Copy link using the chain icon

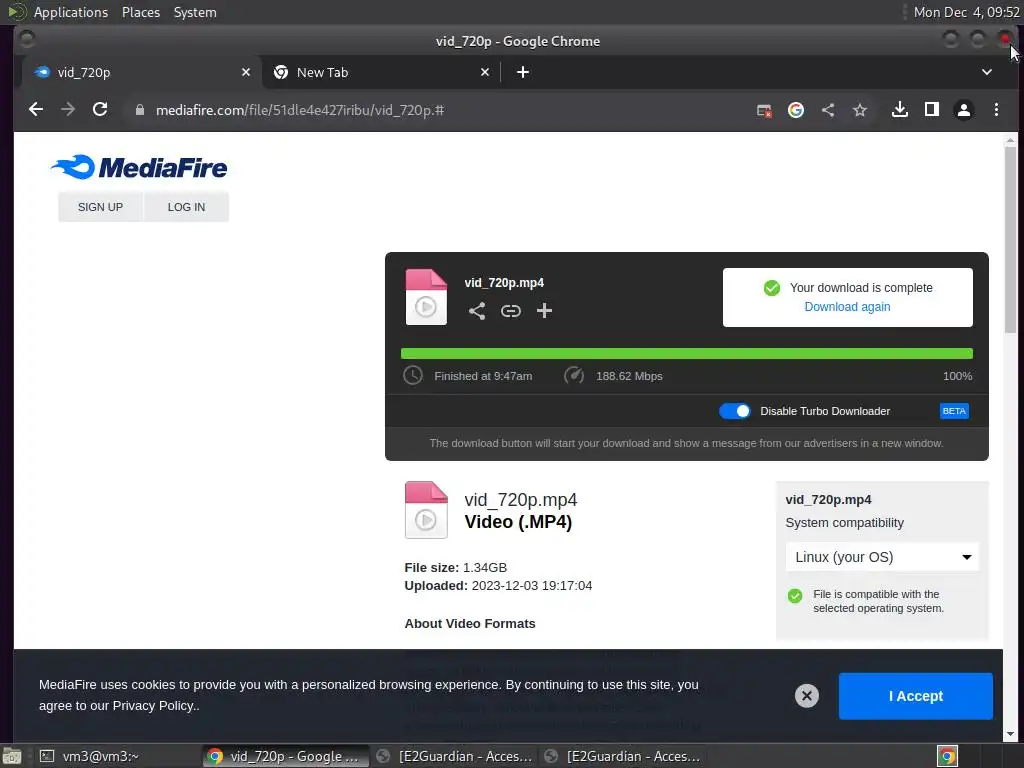(511, 311)
